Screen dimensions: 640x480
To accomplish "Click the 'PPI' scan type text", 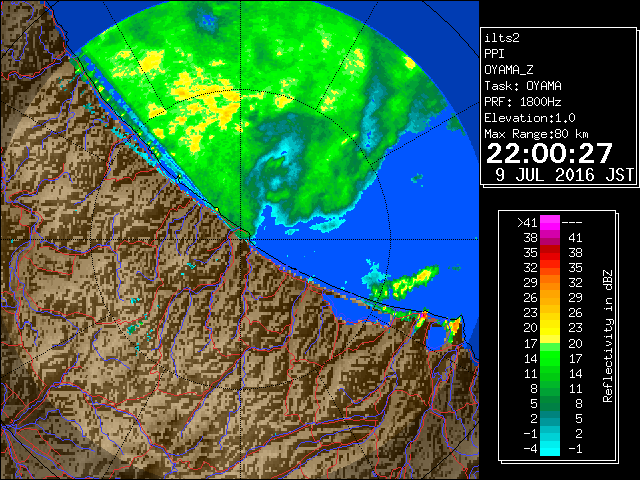I will click(494, 54).
